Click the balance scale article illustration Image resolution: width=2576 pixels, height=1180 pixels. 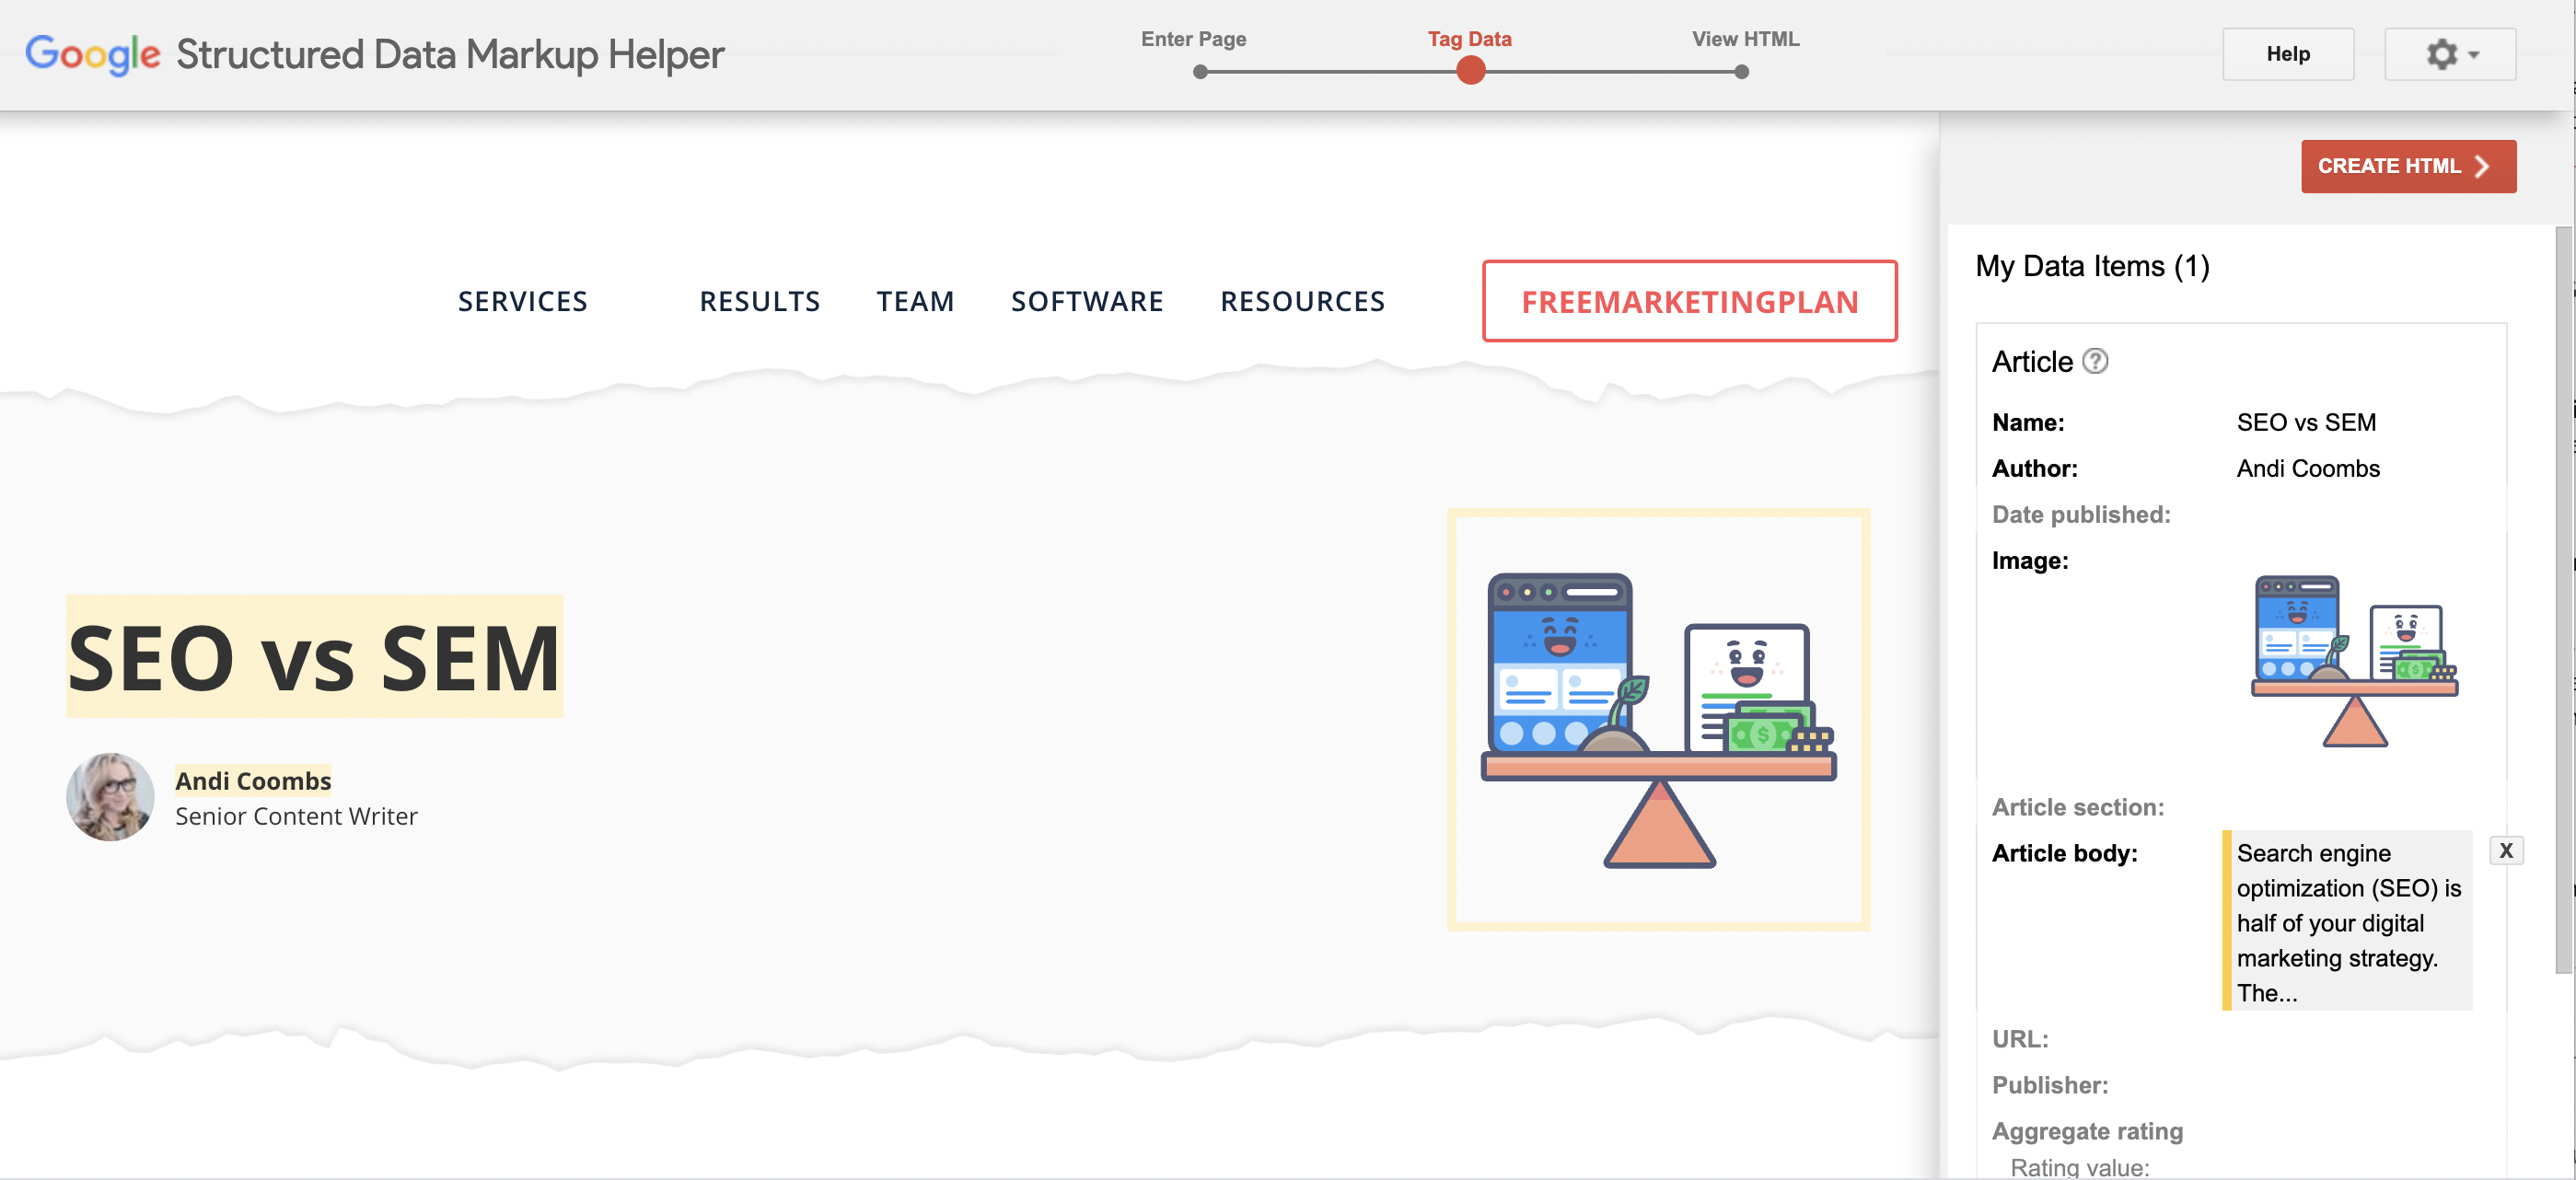point(1658,720)
